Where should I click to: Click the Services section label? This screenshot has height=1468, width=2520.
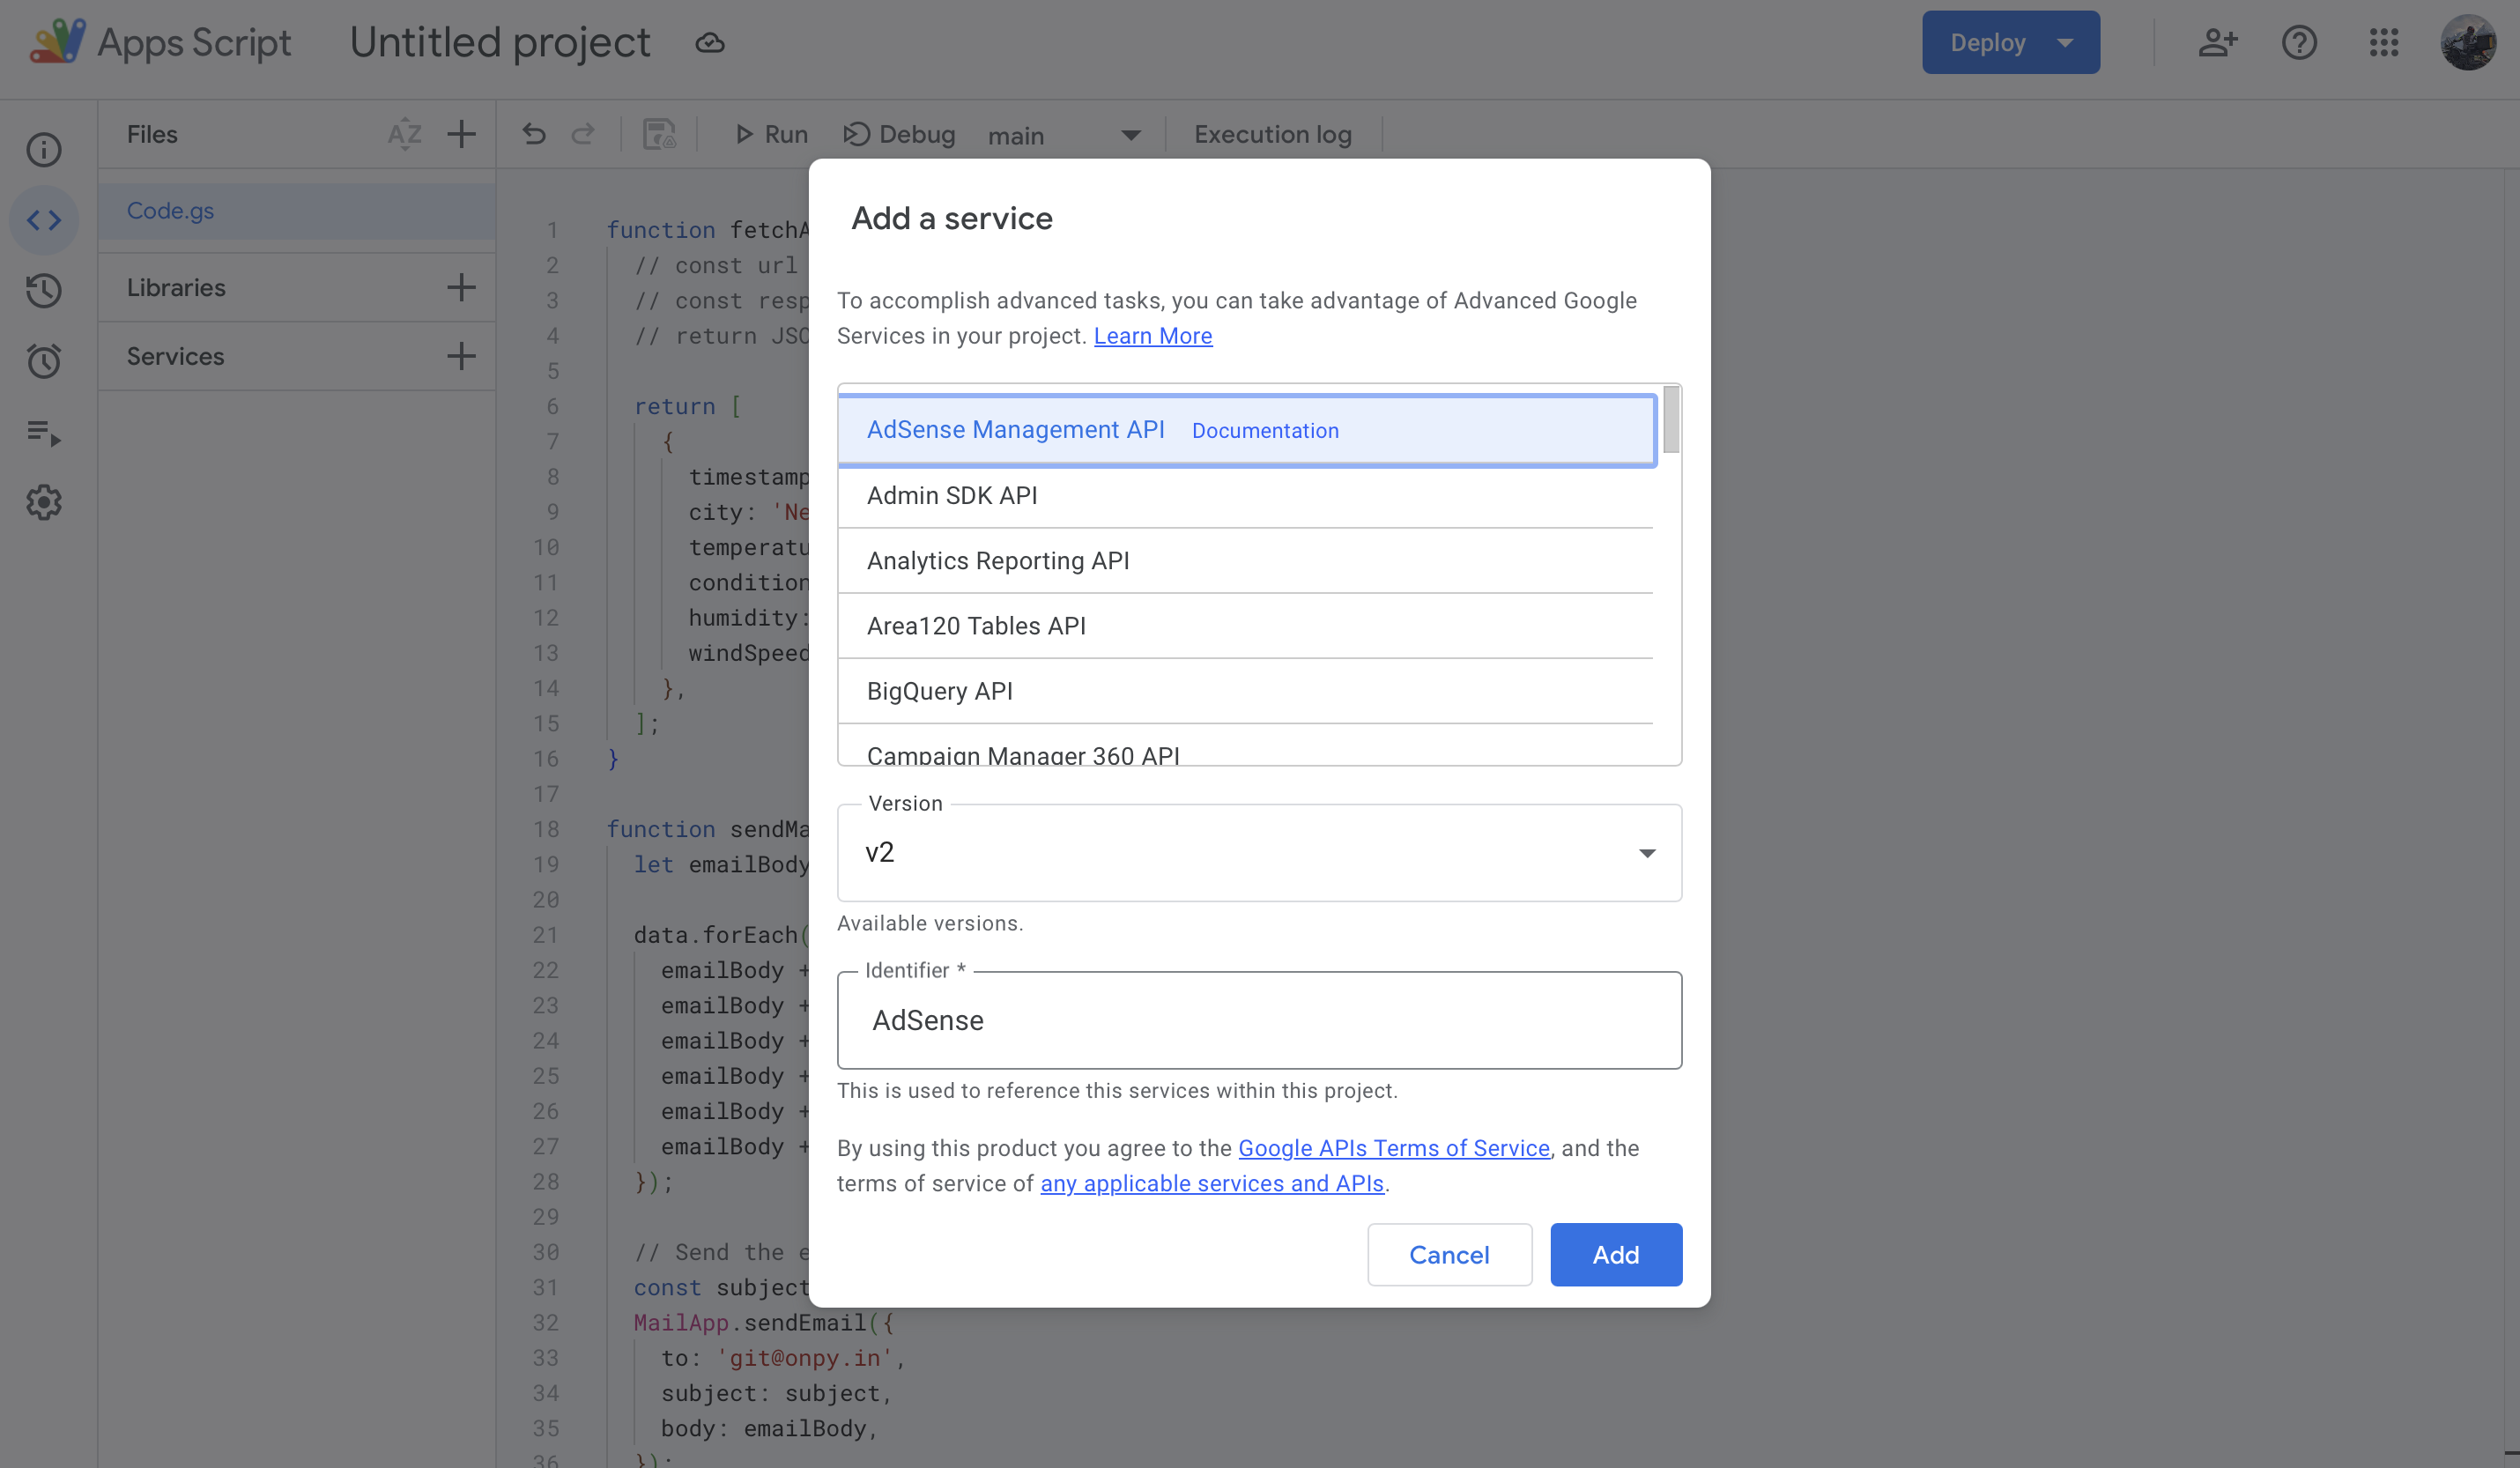pyautogui.click(x=175, y=356)
